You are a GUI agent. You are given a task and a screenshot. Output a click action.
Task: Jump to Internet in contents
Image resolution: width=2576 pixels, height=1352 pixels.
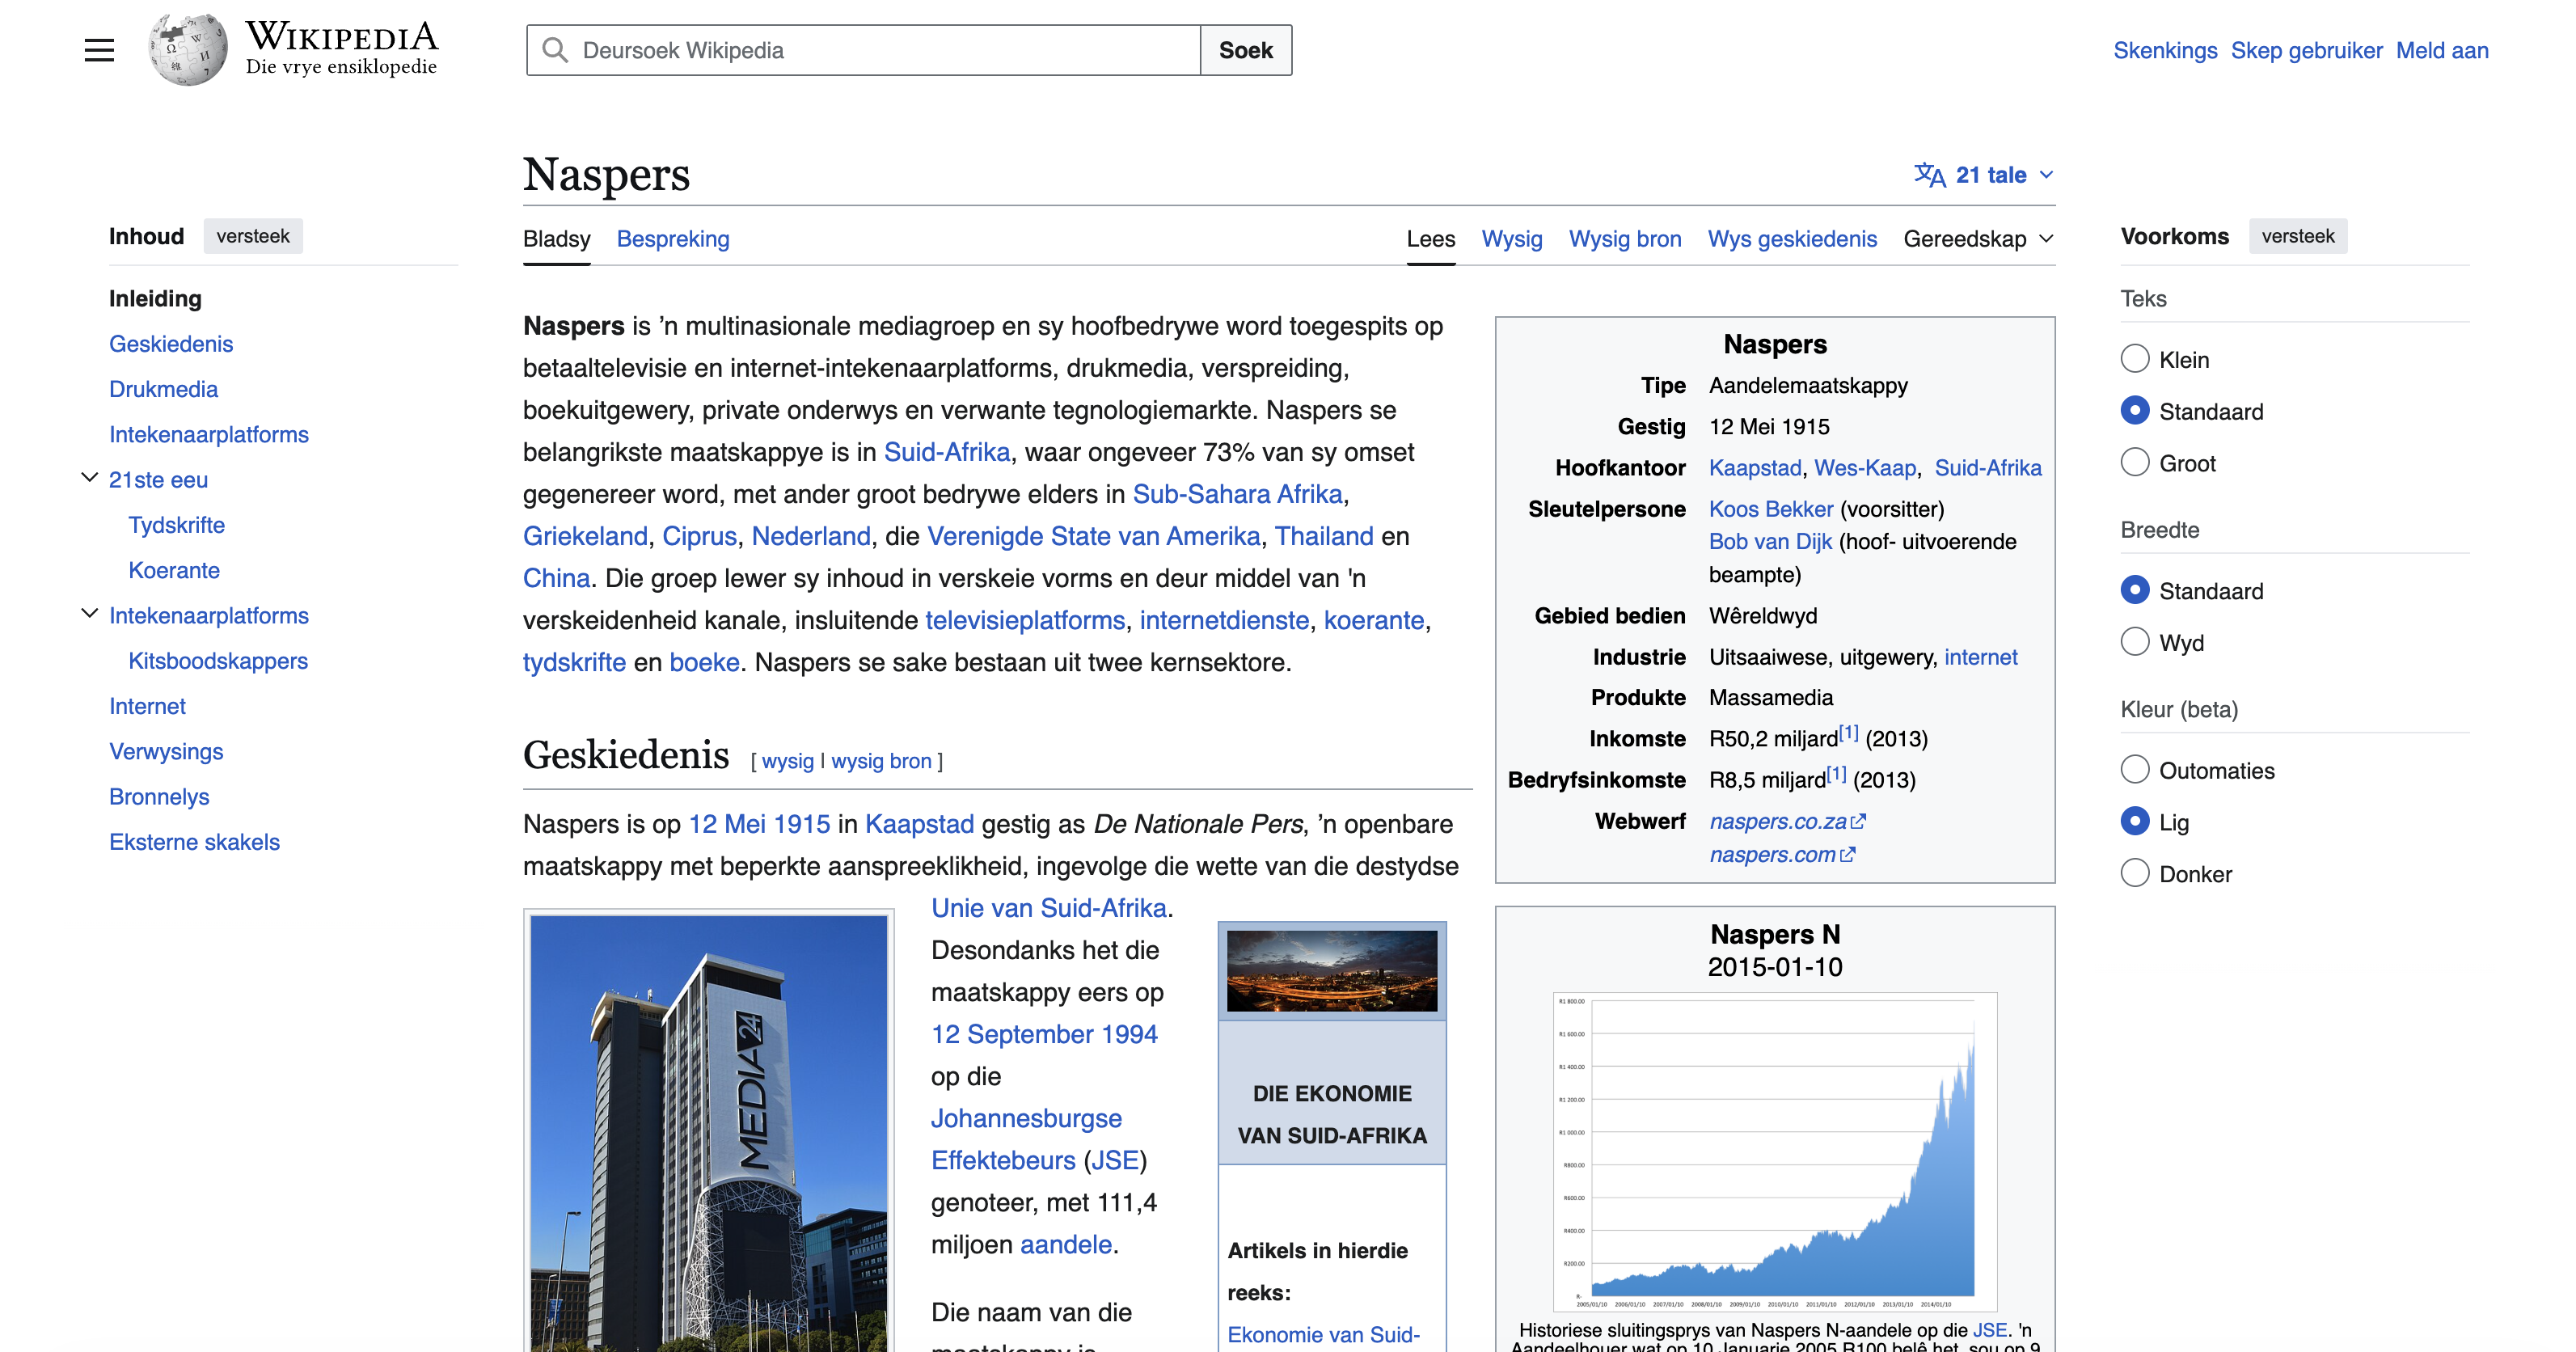point(147,706)
